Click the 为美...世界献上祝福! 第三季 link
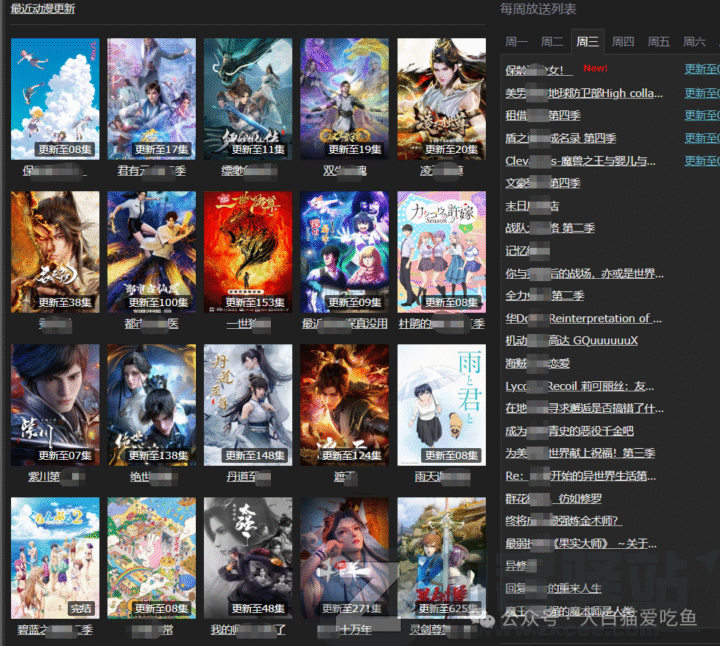Image resolution: width=720 pixels, height=646 pixels. click(x=580, y=453)
